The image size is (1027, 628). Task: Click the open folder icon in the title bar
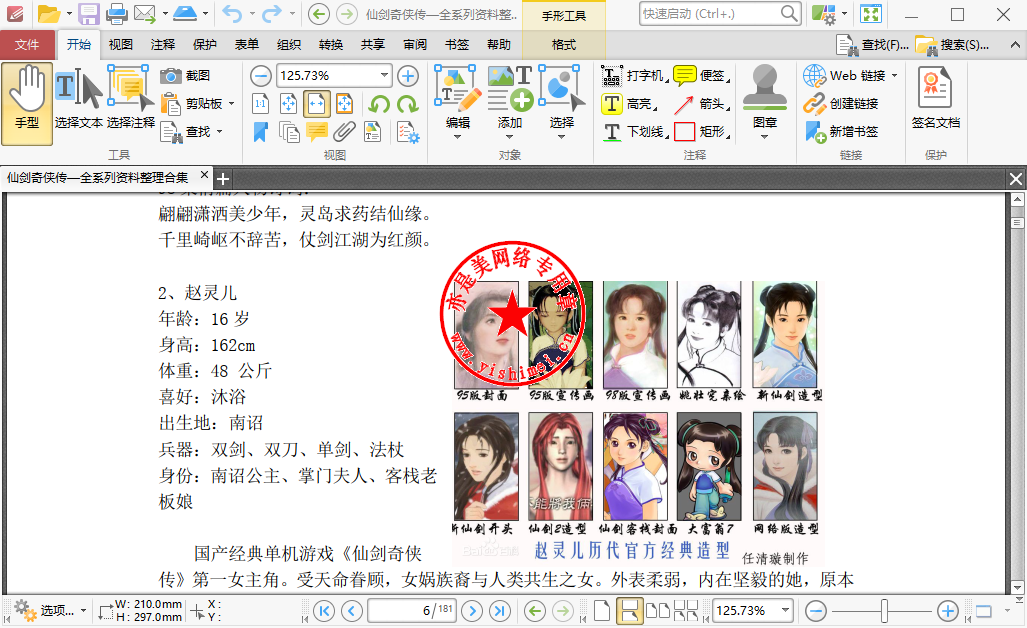pyautogui.click(x=49, y=14)
